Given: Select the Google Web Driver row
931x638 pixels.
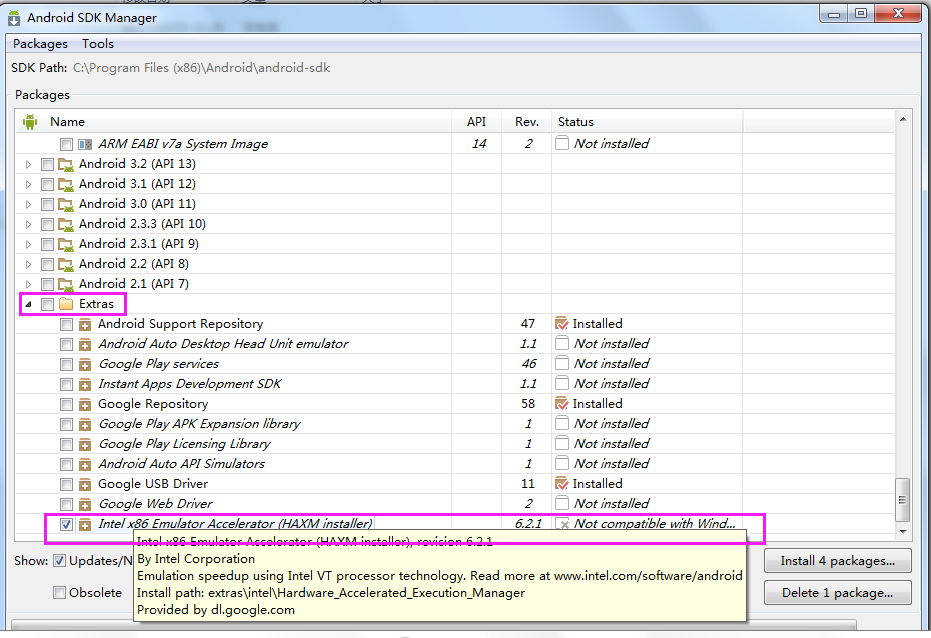Looking at the screenshot, I should 455,504.
